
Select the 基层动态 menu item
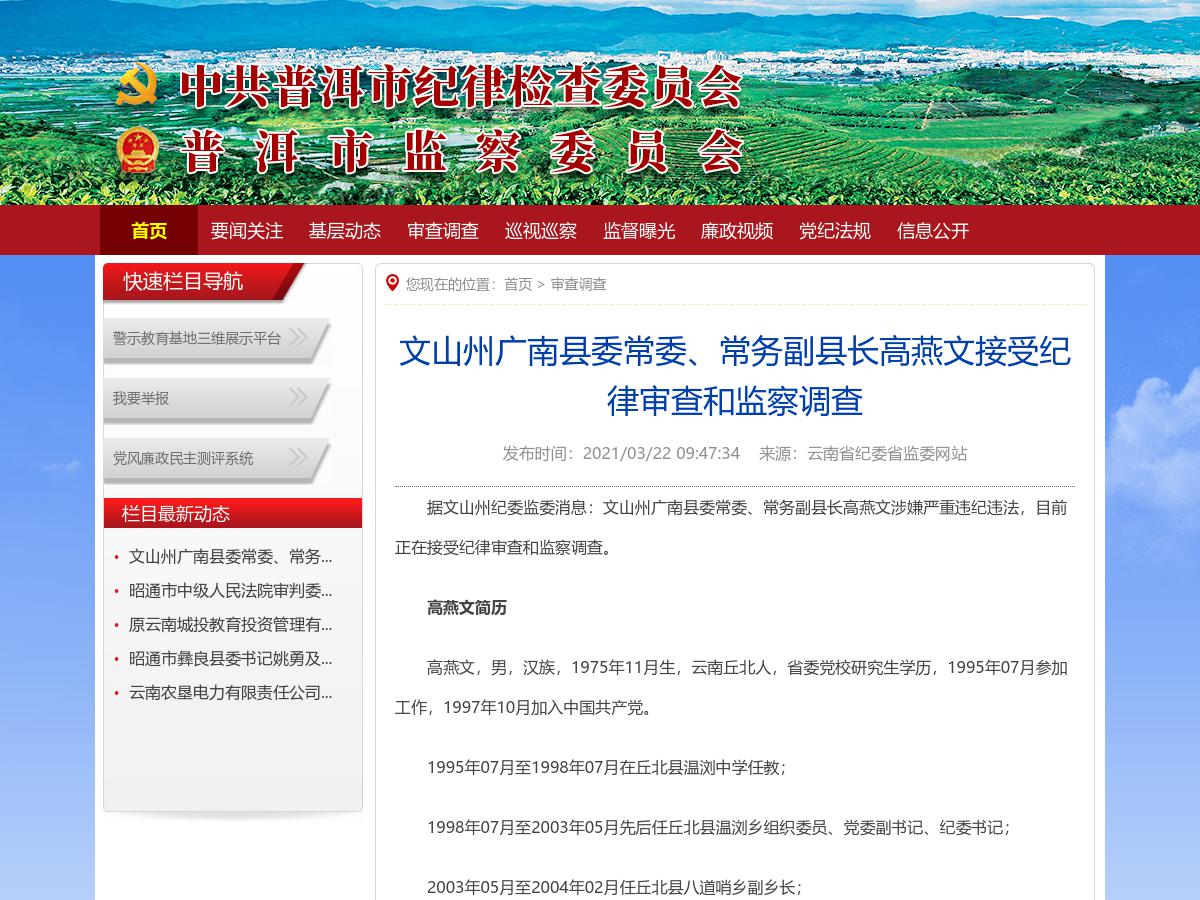345,230
